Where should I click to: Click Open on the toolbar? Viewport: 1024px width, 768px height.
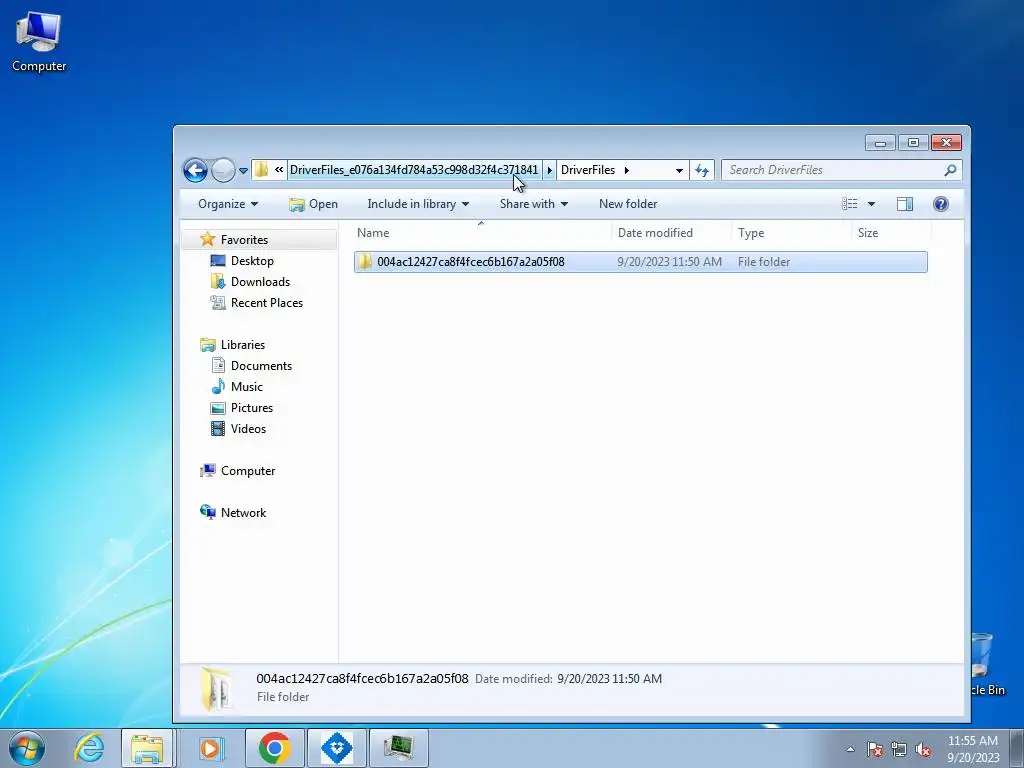coord(313,204)
